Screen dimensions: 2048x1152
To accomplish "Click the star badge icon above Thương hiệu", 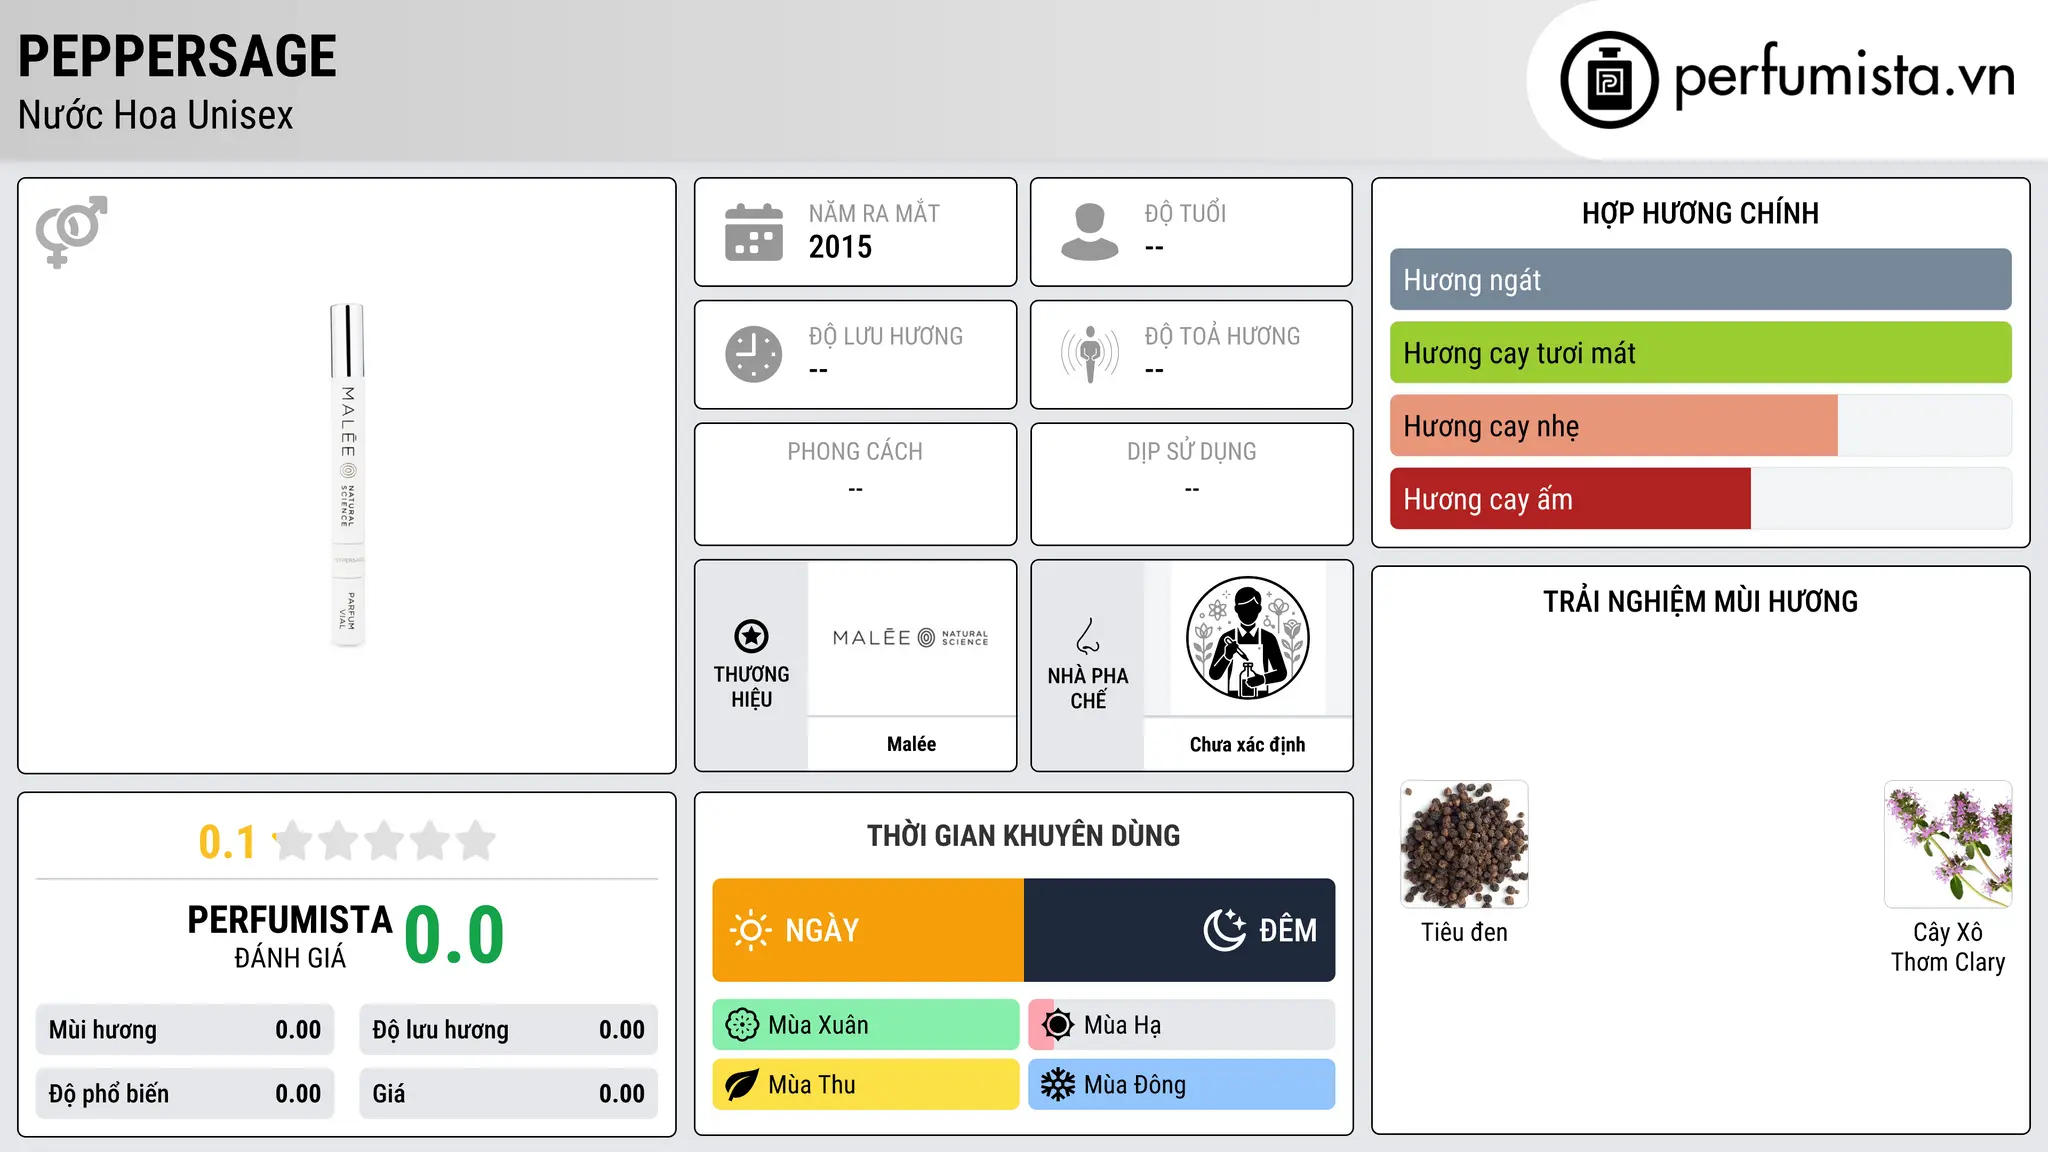I will 751,636.
